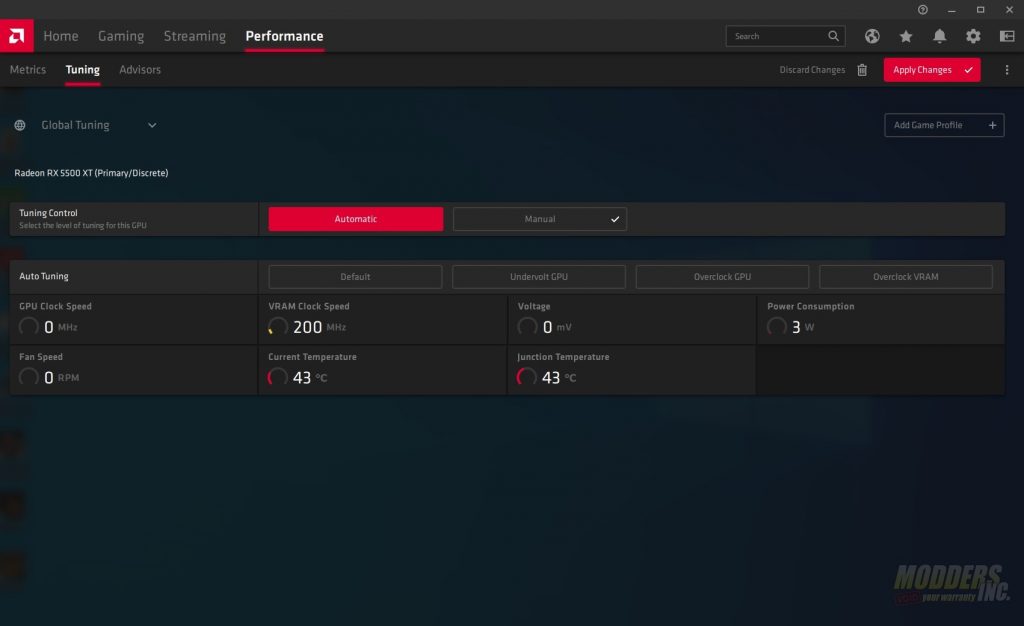Click the Junction Temperature gauge dial
The width and height of the screenshot is (1024, 626).
click(x=527, y=377)
